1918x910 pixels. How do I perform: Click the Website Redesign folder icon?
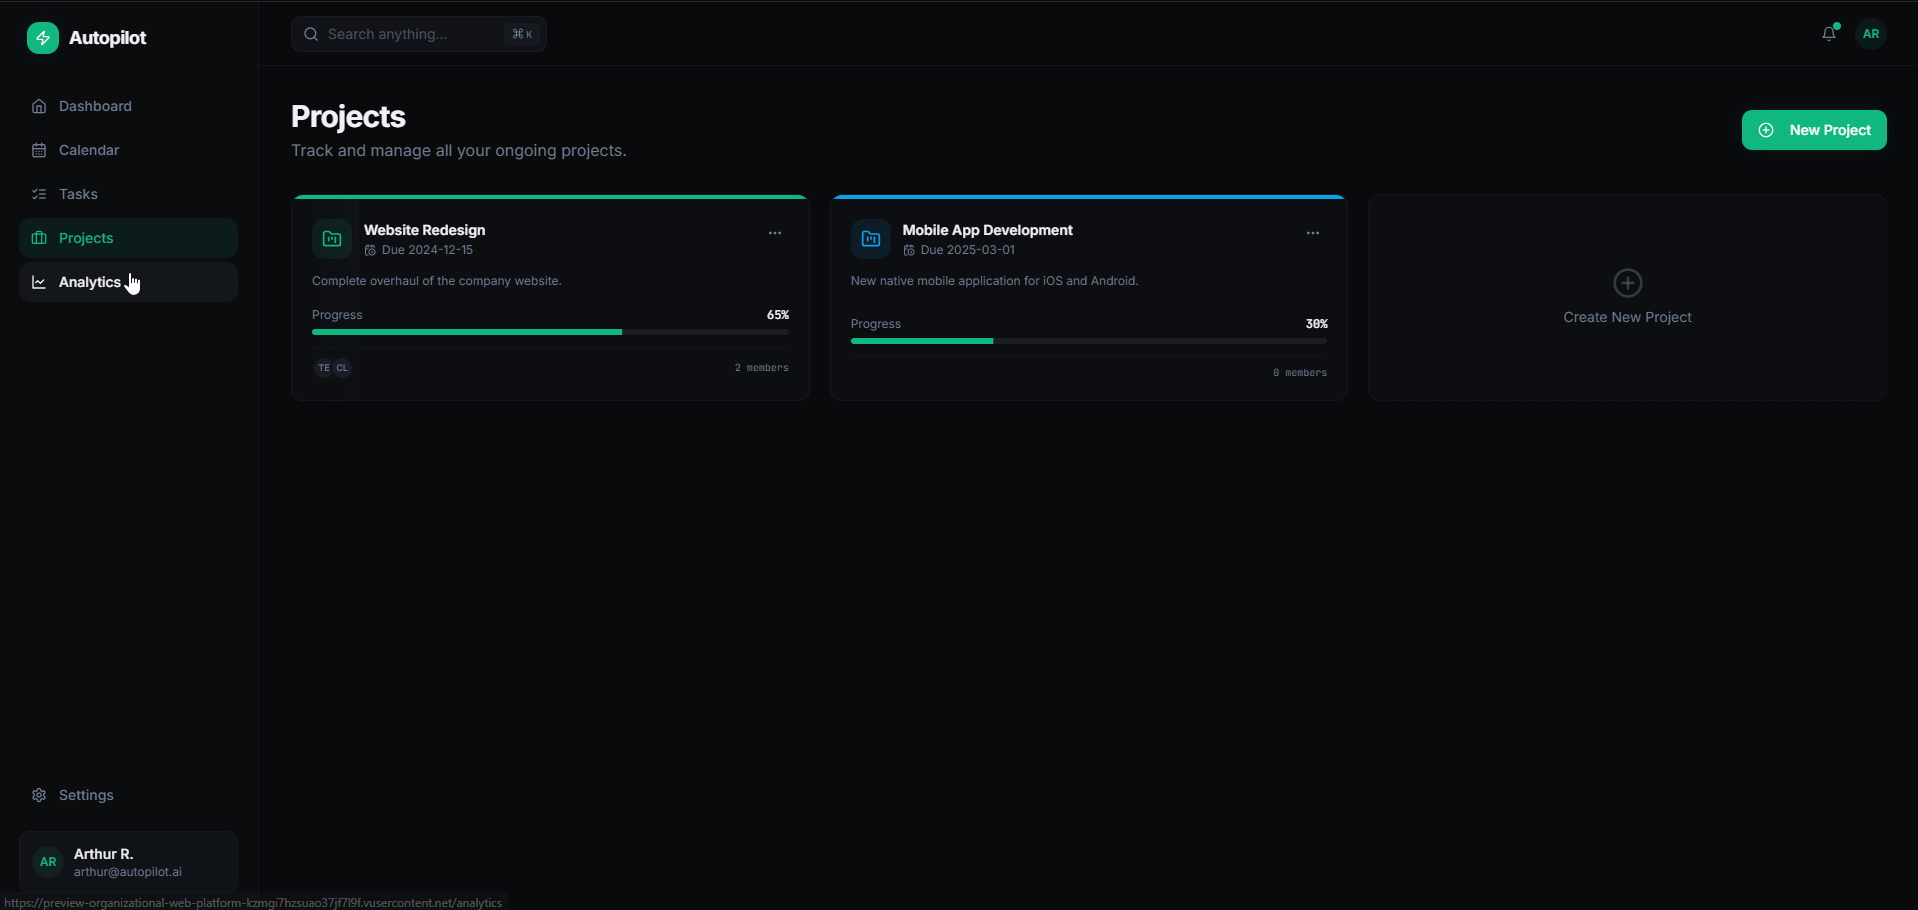332,240
